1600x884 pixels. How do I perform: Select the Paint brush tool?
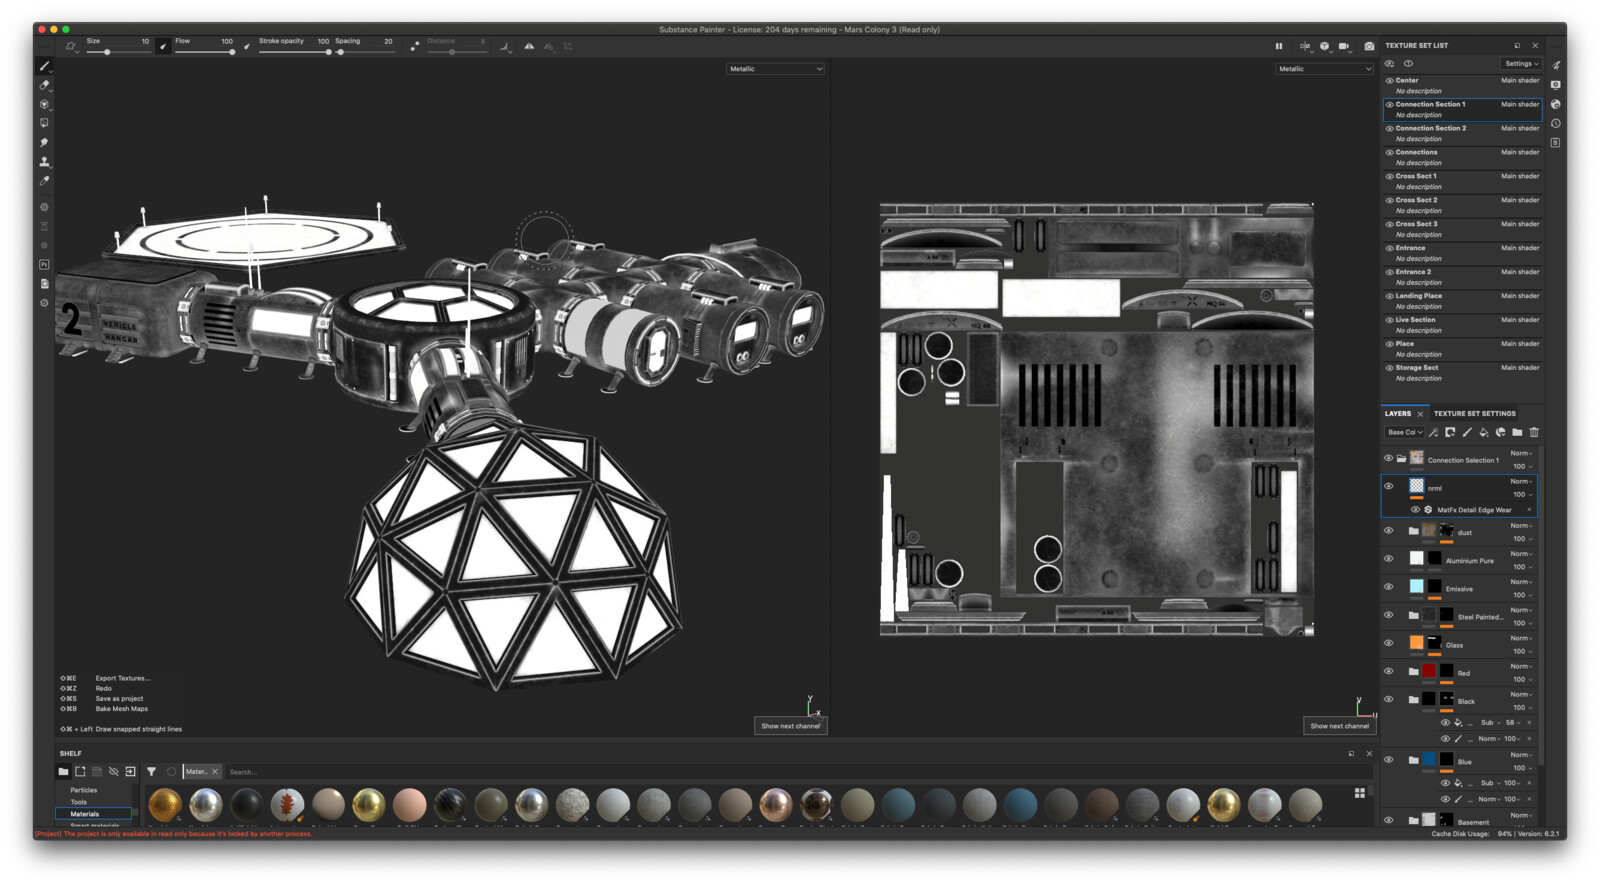[x=44, y=66]
